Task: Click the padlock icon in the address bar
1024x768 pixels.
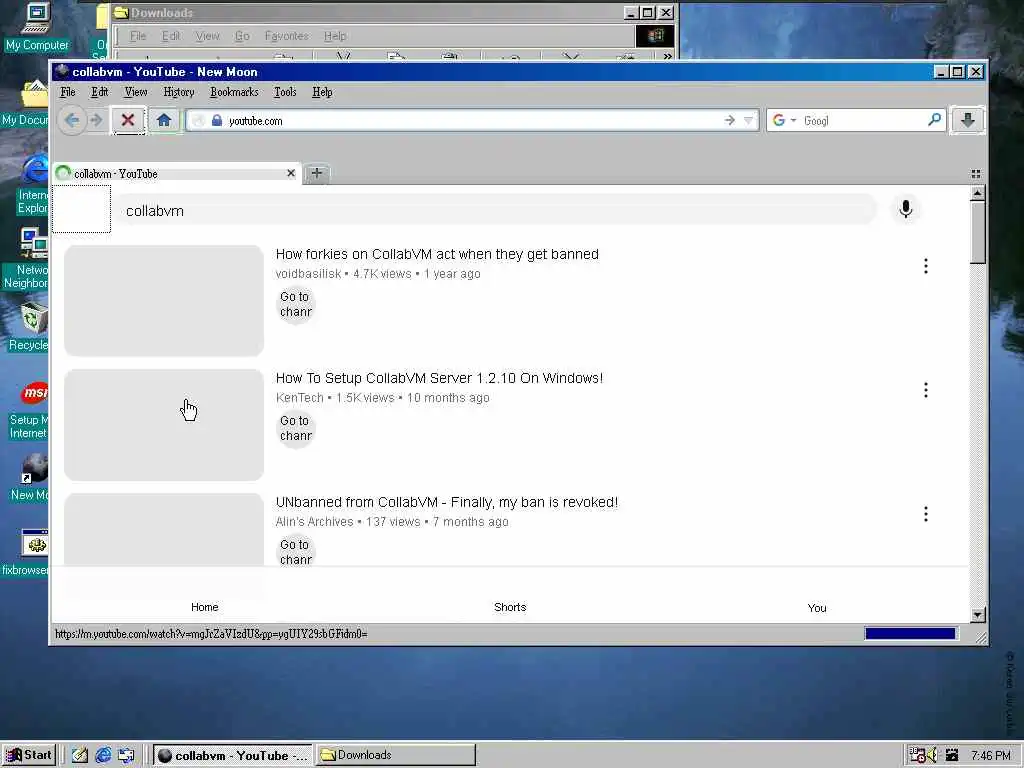Action: pyautogui.click(x=217, y=121)
